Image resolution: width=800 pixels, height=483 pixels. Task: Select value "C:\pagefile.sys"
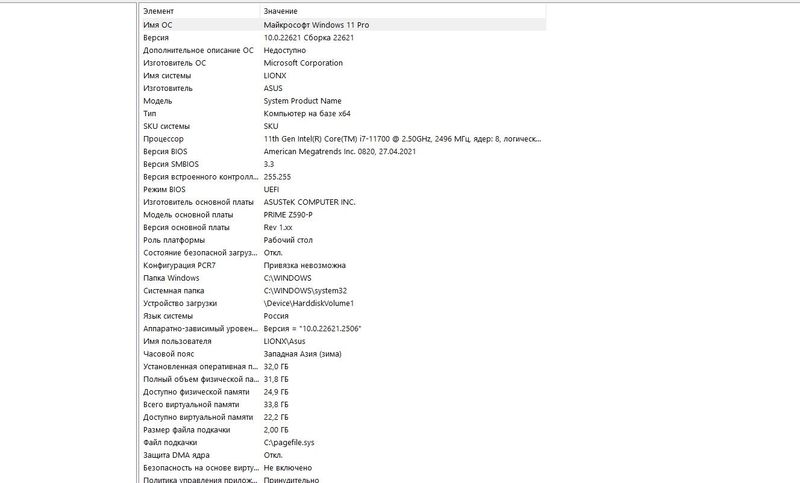click(289, 442)
